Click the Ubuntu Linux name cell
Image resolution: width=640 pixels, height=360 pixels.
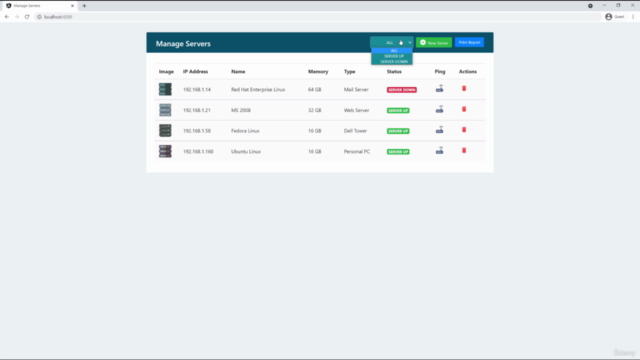click(x=246, y=151)
